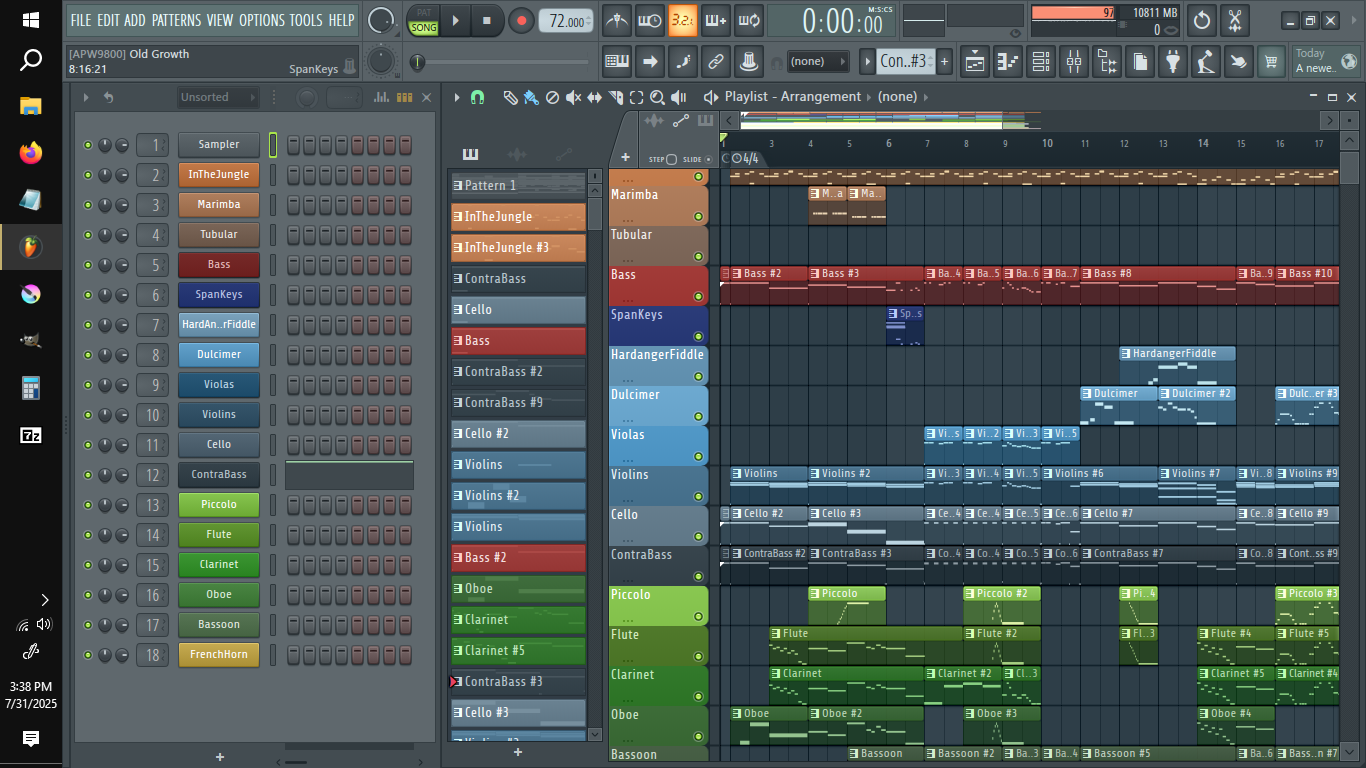The image size is (1366, 768).
Task: Toggle the playlist snap magnet icon
Action: pyautogui.click(x=477, y=97)
